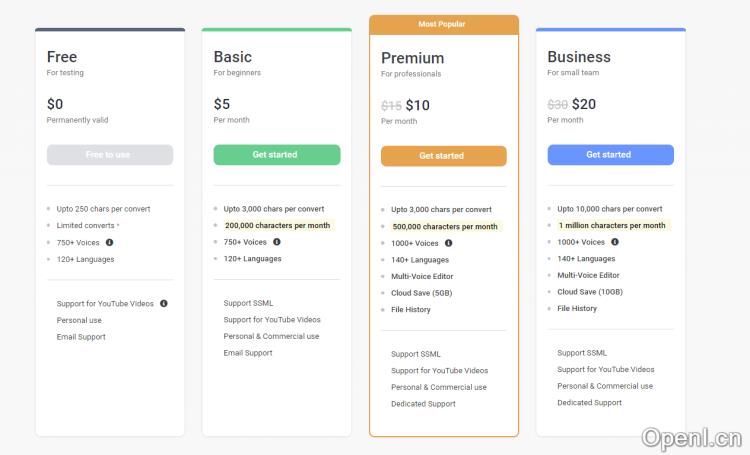The height and width of the screenshot is (455, 750).
Task: Click Business plan blue Get started button
Action: (x=610, y=155)
